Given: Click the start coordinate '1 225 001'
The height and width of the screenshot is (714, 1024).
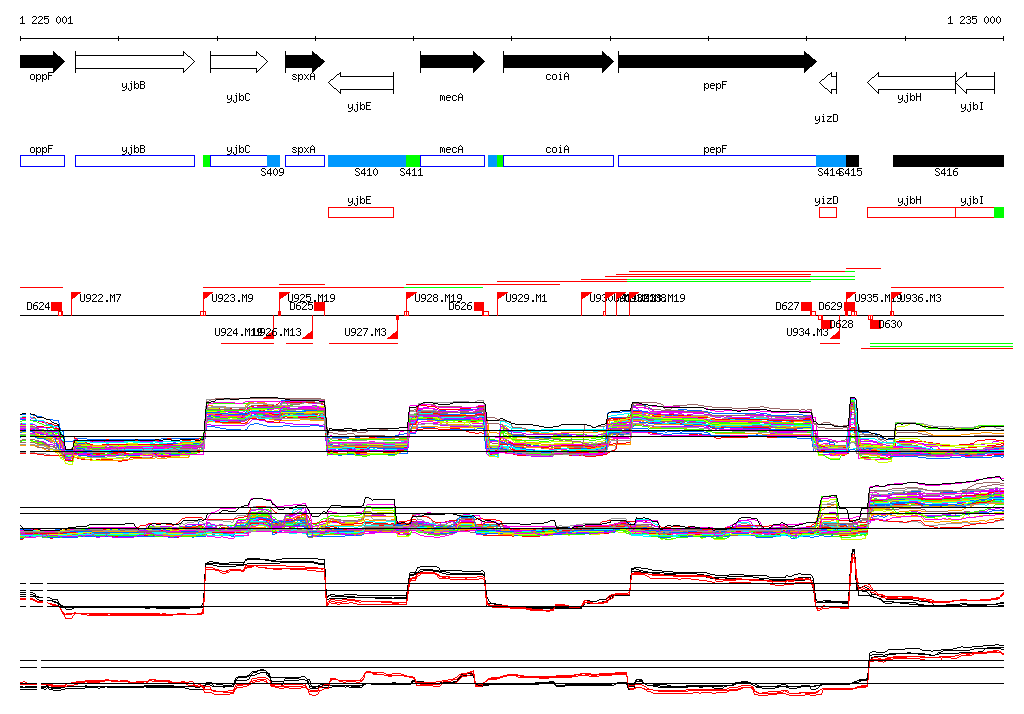Looking at the screenshot, I should [x=46, y=20].
